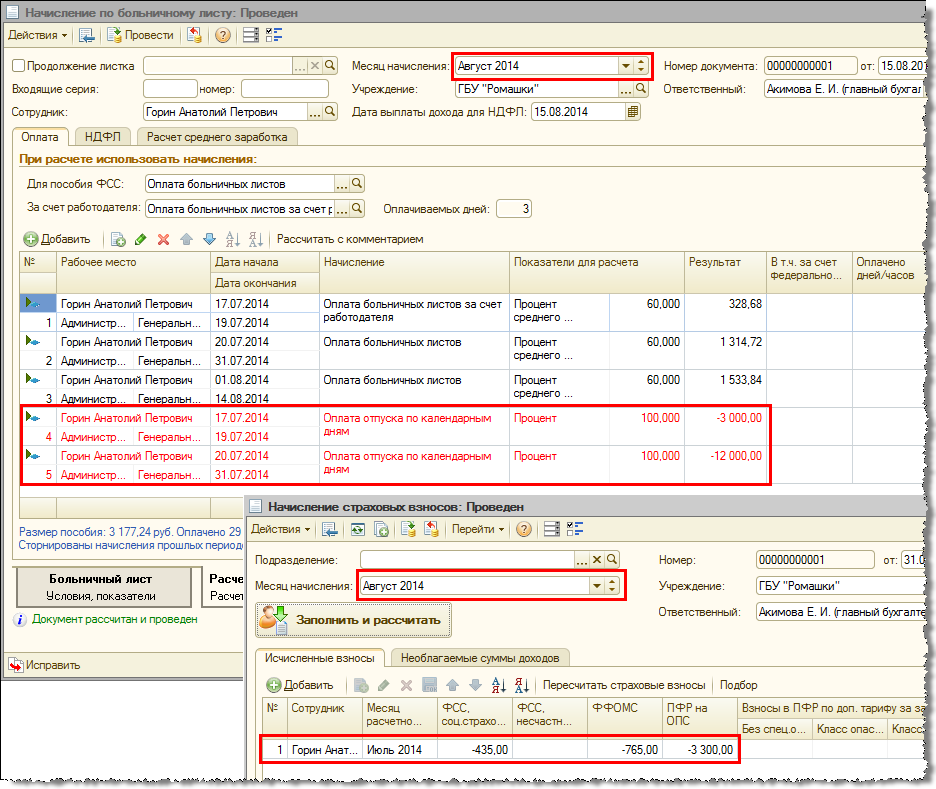Open calendar icon for Дата выплаты дохода
The image size is (936, 789).
click(632, 112)
